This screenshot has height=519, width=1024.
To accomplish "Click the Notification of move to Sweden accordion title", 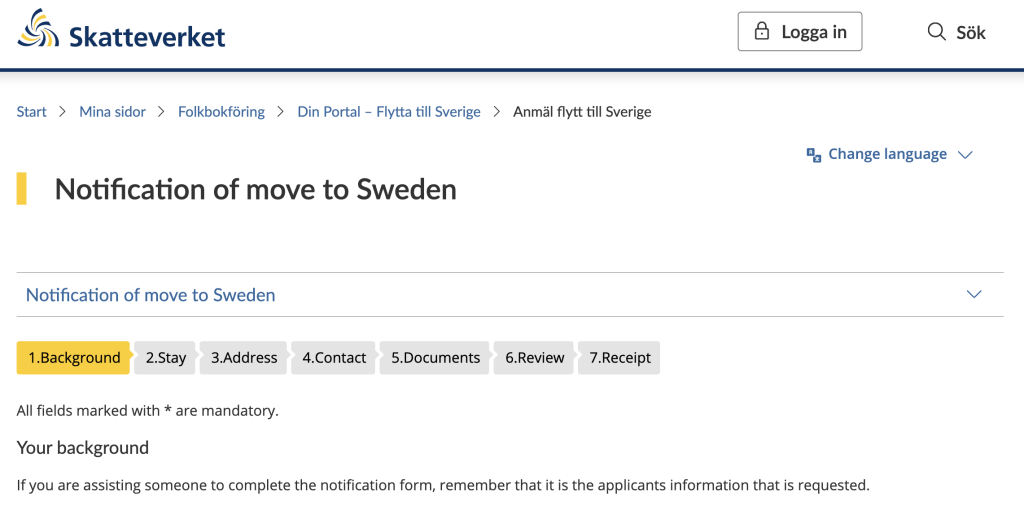I will (150, 295).
